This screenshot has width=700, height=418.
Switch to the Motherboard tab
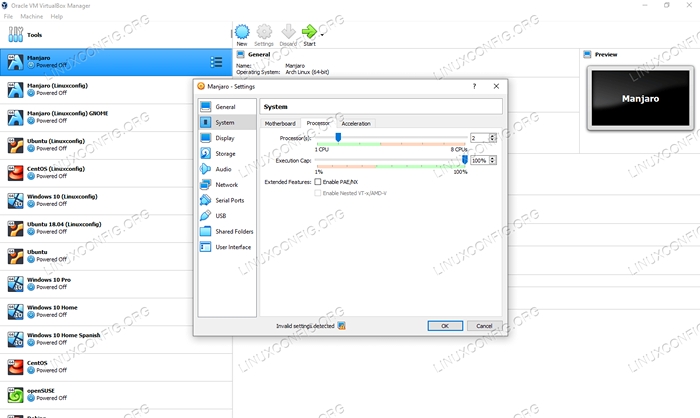(280, 123)
